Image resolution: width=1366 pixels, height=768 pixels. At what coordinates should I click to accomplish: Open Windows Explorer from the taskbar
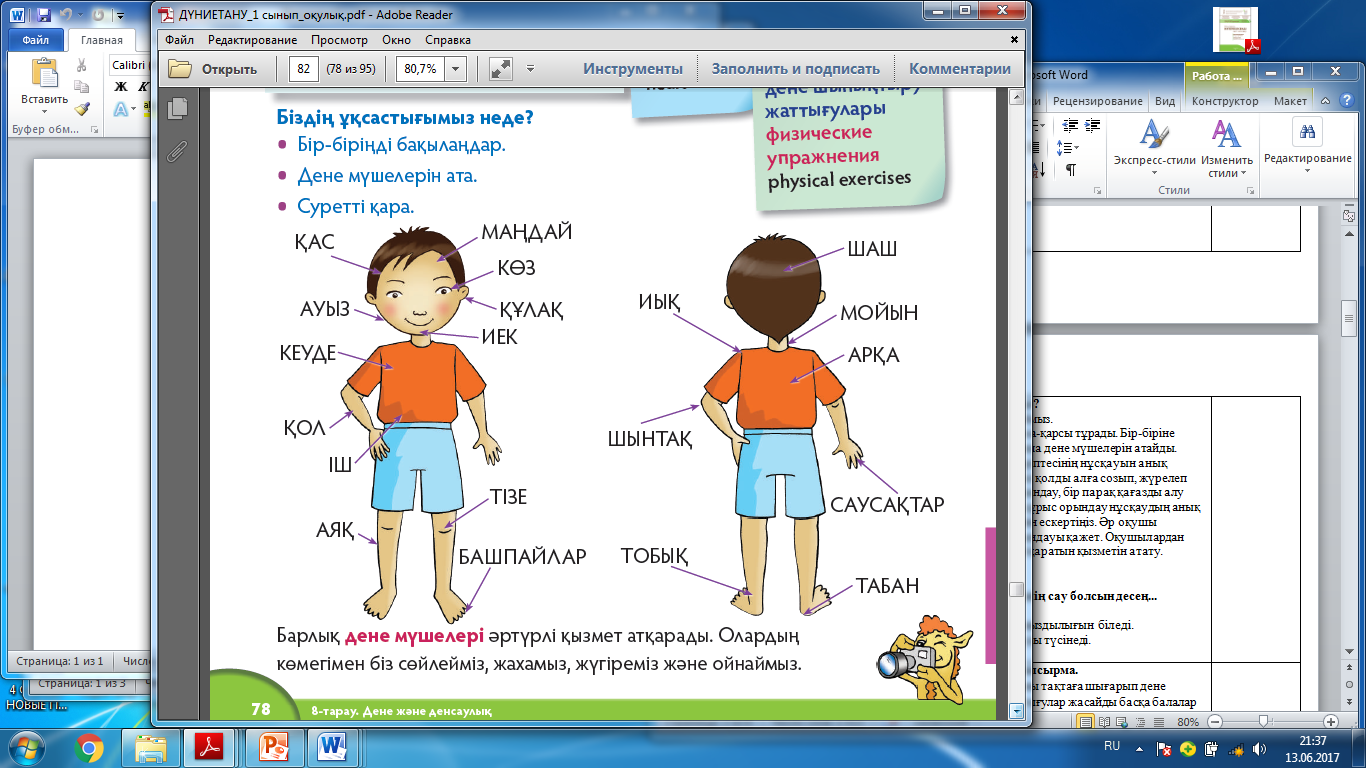click(151, 747)
